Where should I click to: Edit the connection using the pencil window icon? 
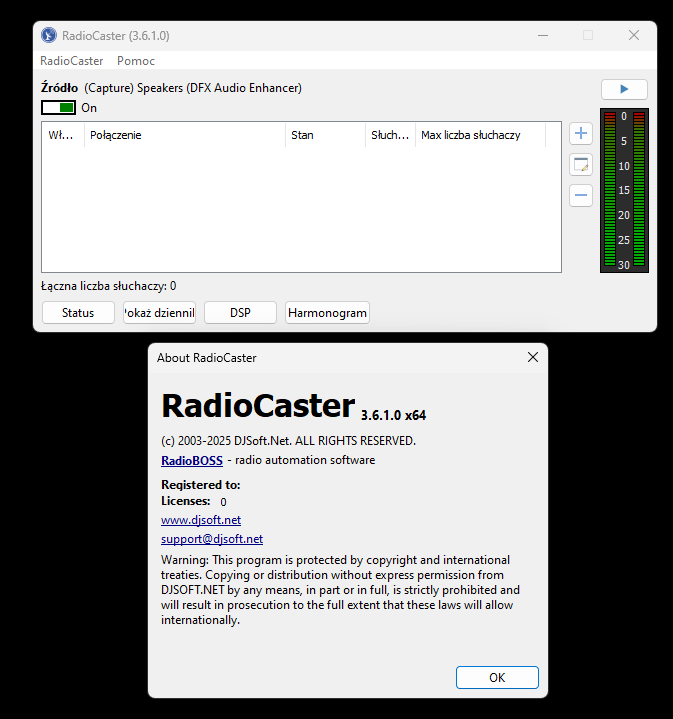point(581,165)
